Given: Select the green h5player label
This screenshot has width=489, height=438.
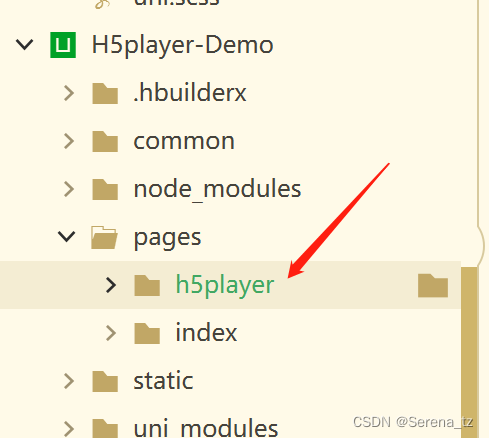Looking at the screenshot, I should (x=225, y=286).
